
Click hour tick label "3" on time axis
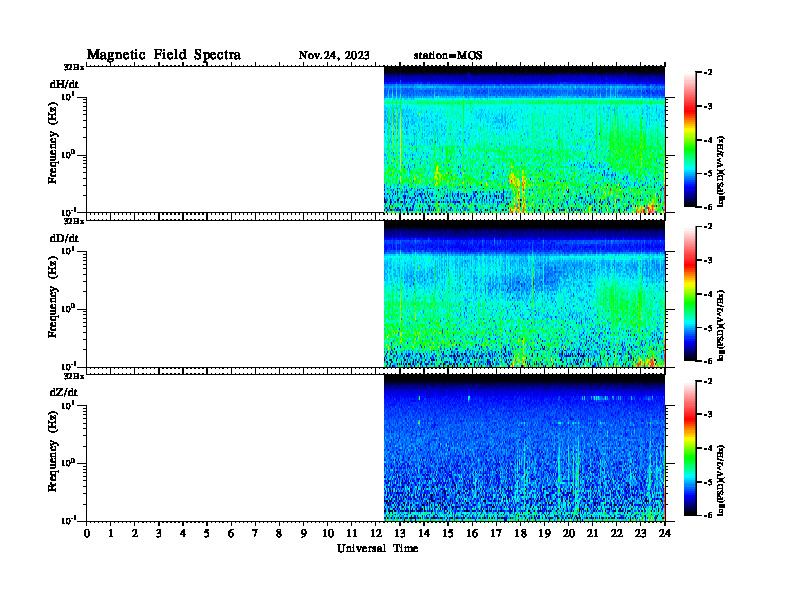(159, 534)
